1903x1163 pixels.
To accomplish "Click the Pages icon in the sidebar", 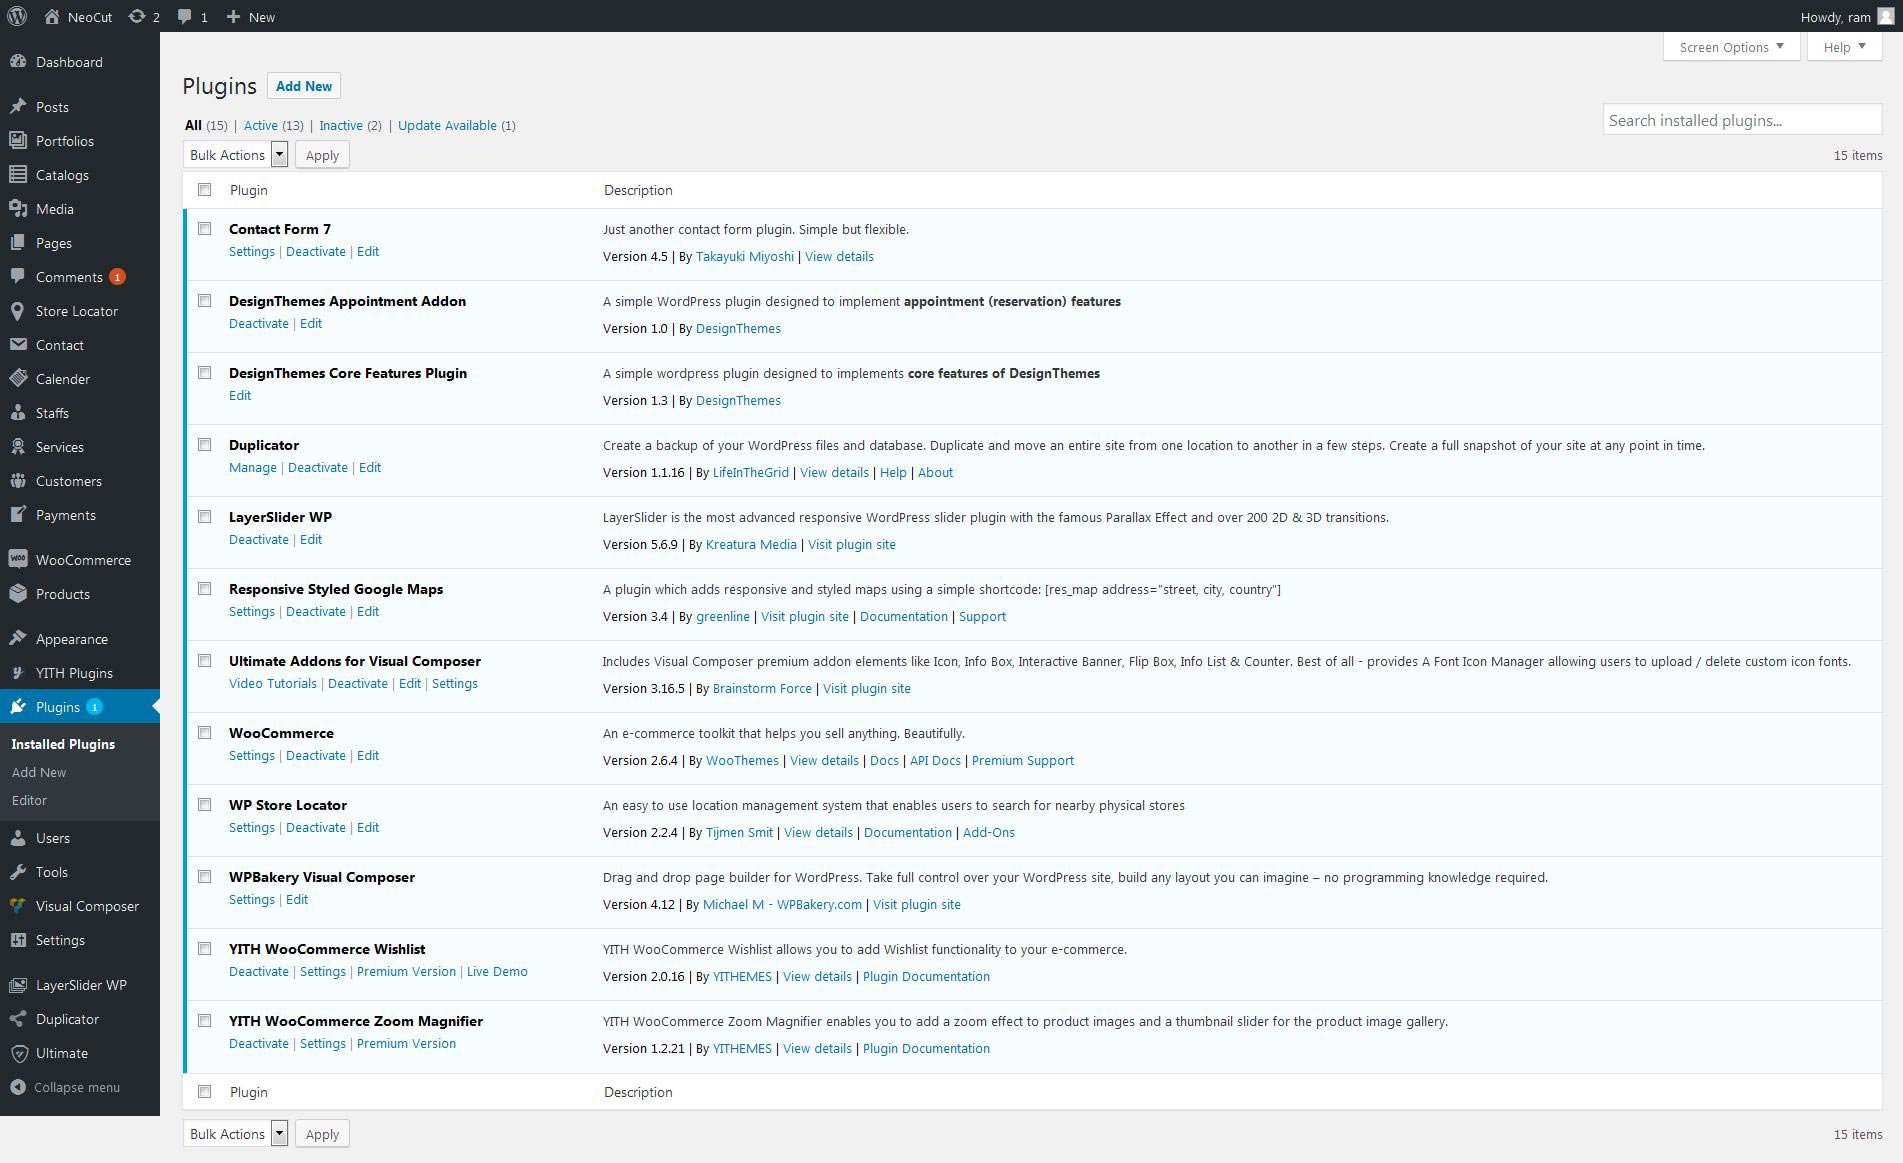I will click(x=17, y=243).
